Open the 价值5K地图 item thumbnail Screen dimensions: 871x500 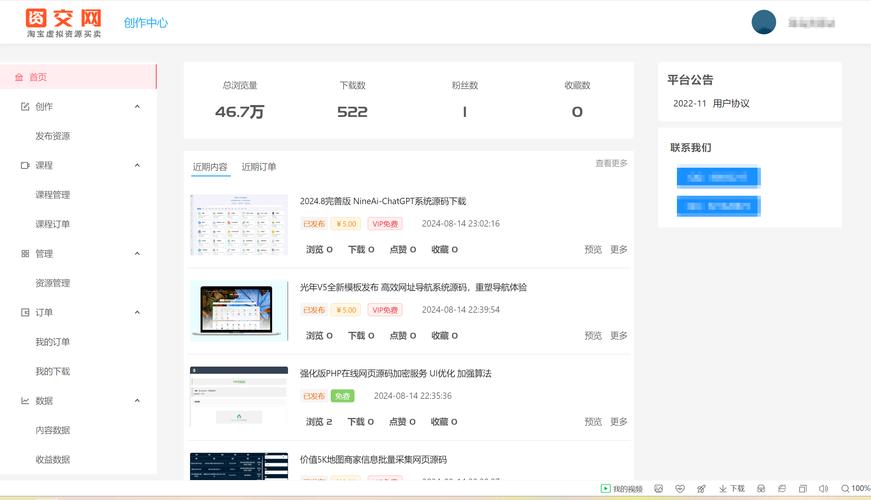pyautogui.click(x=239, y=466)
